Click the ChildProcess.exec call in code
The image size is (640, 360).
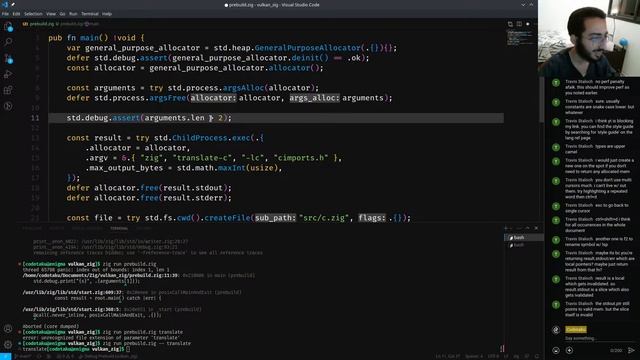click(x=211, y=138)
